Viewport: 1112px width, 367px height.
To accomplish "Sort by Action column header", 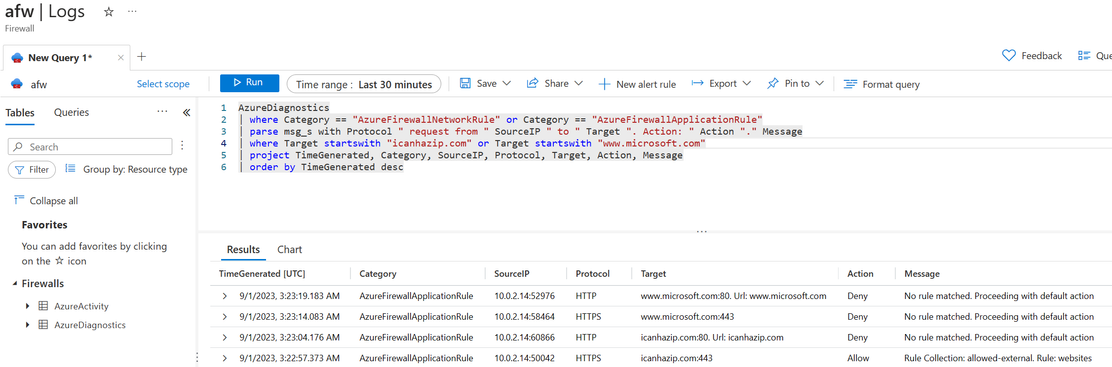I will tap(860, 273).
